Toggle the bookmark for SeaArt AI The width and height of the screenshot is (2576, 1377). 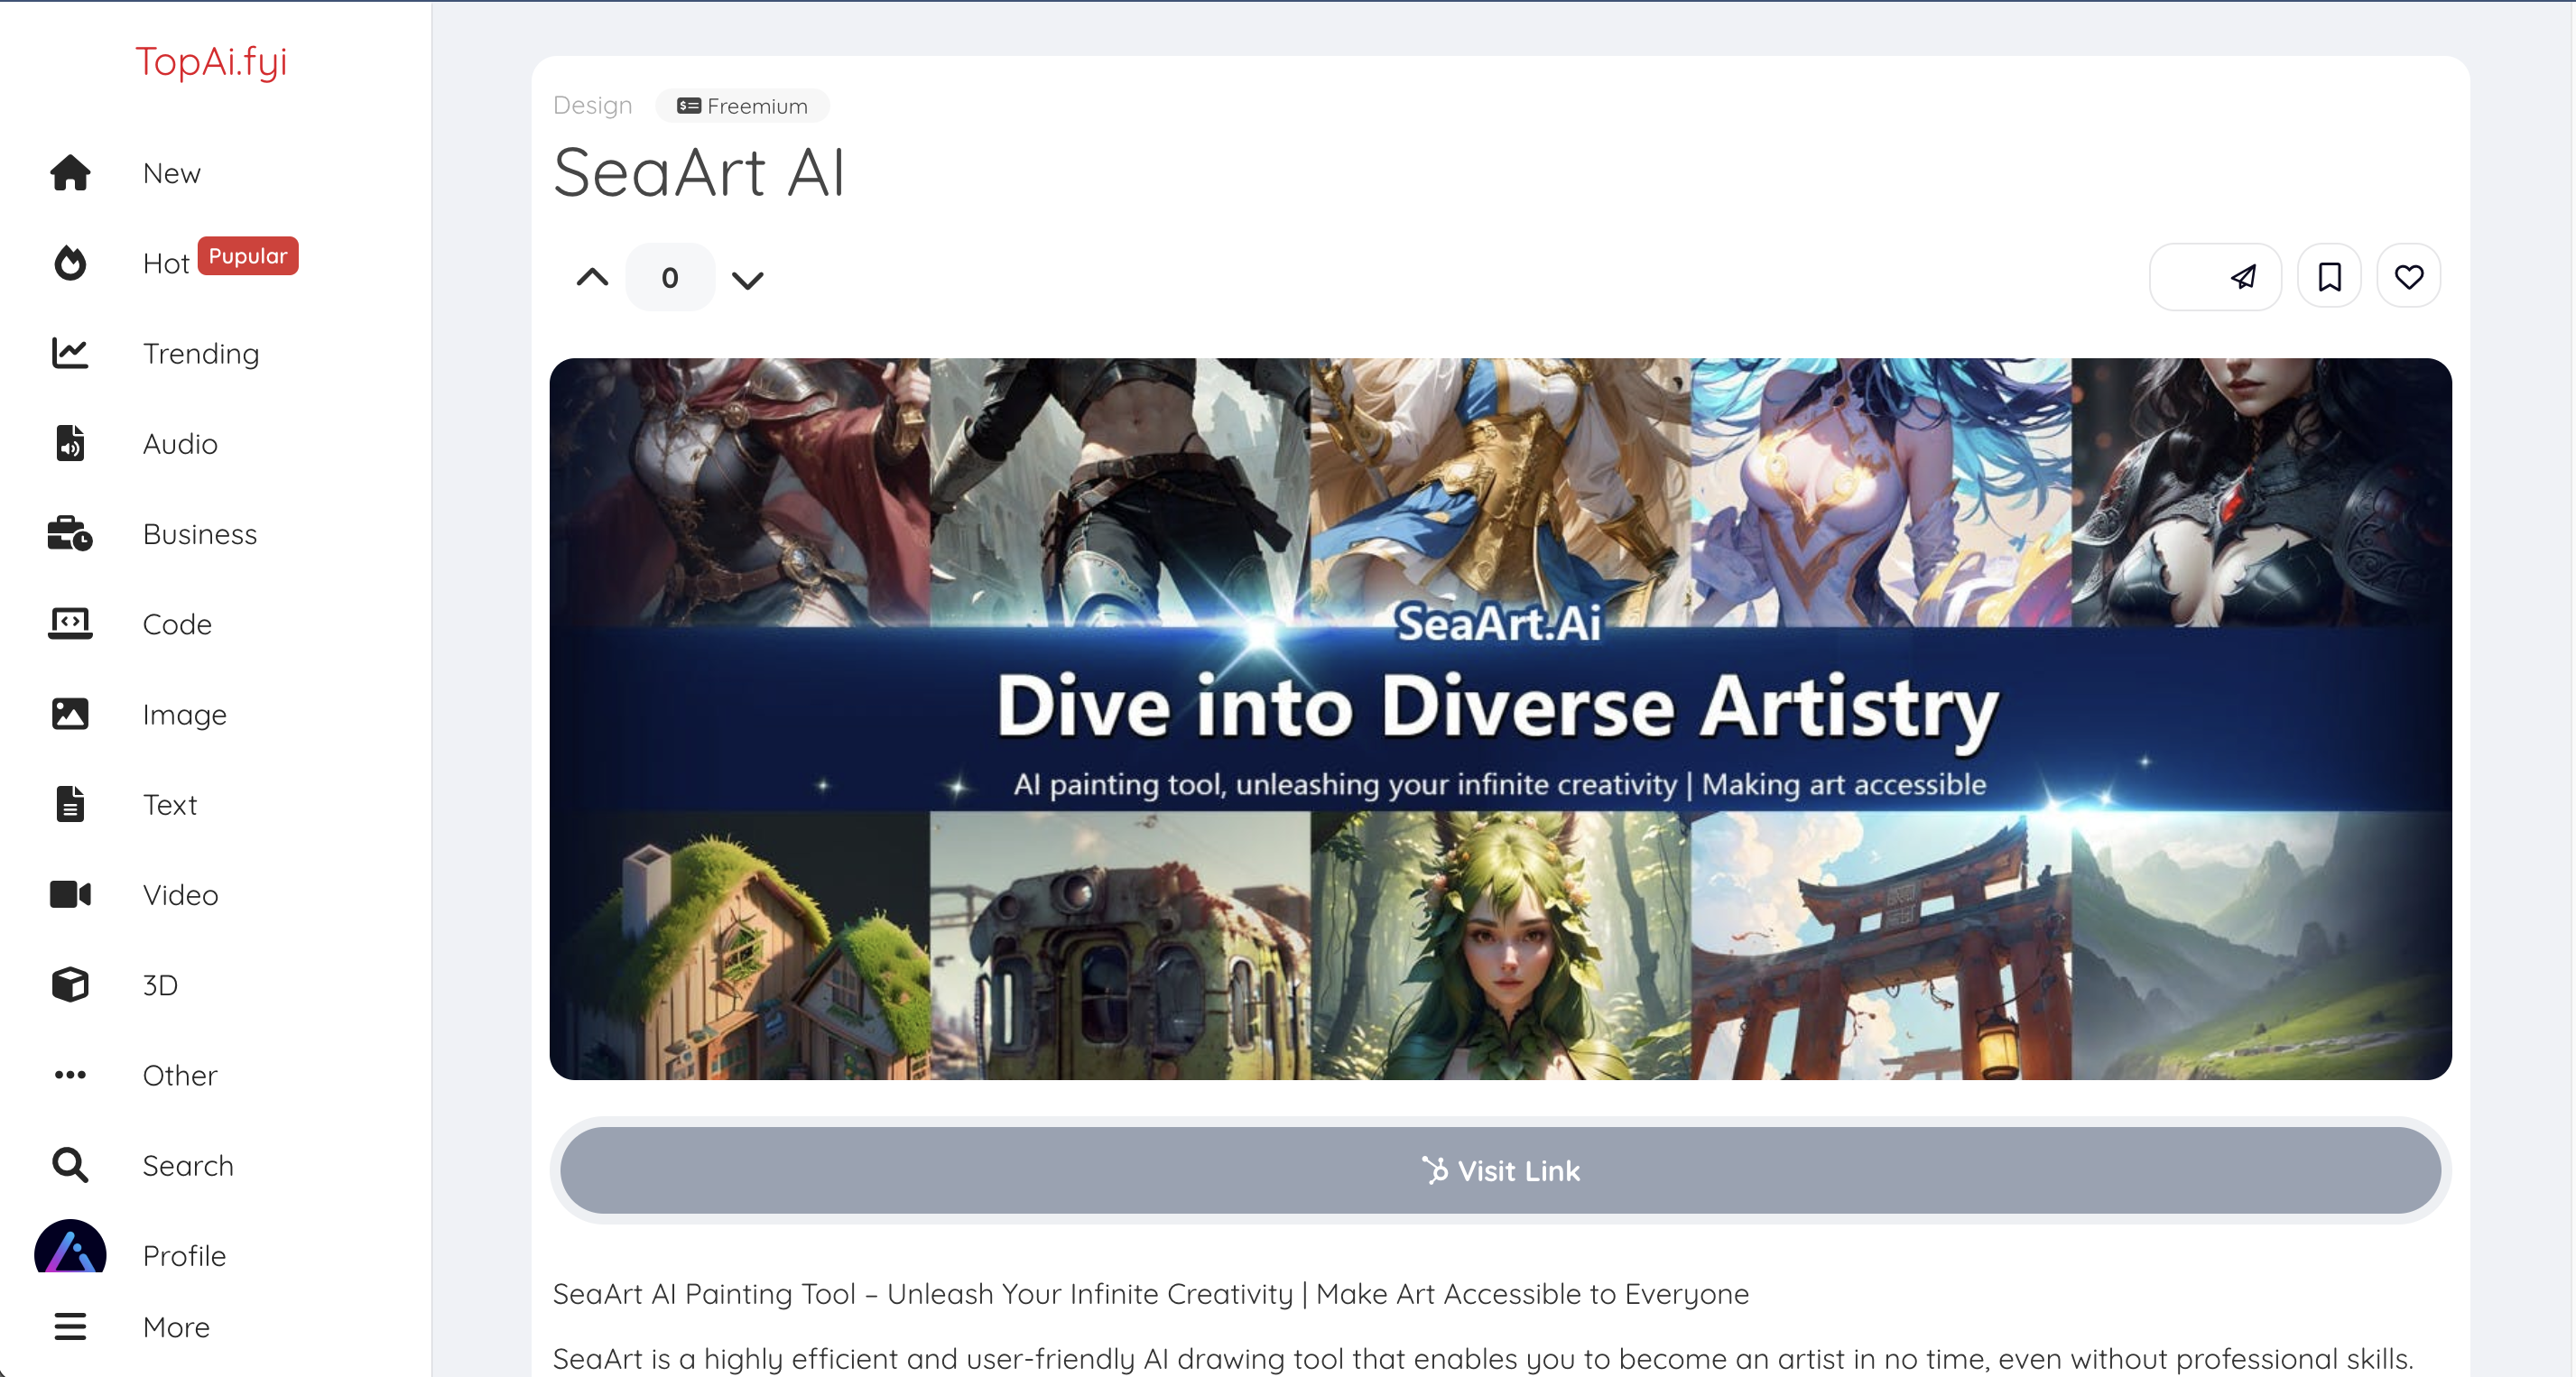click(2329, 277)
